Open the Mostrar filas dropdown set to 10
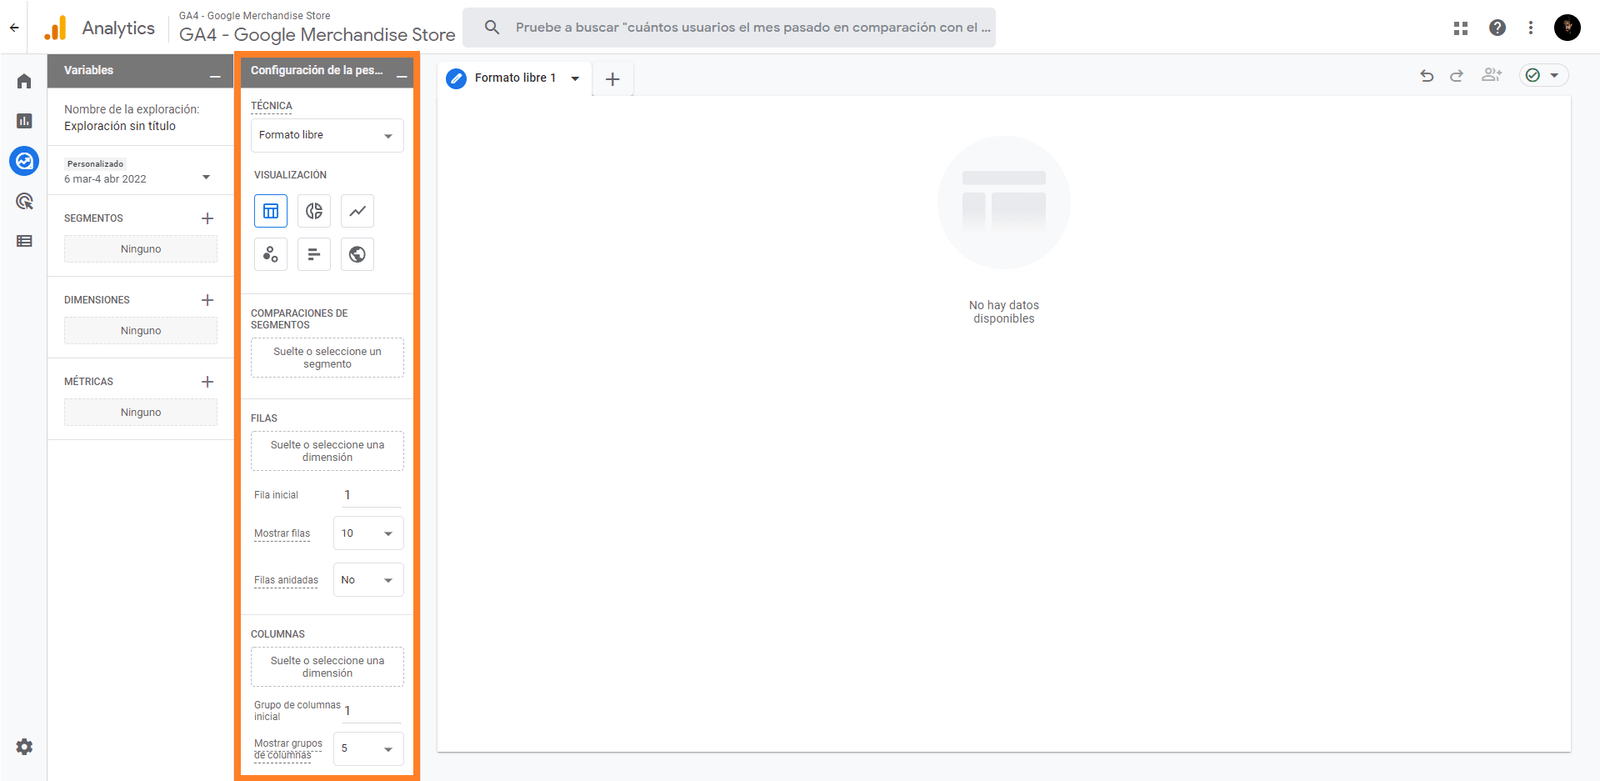This screenshot has width=1600, height=781. coord(368,533)
